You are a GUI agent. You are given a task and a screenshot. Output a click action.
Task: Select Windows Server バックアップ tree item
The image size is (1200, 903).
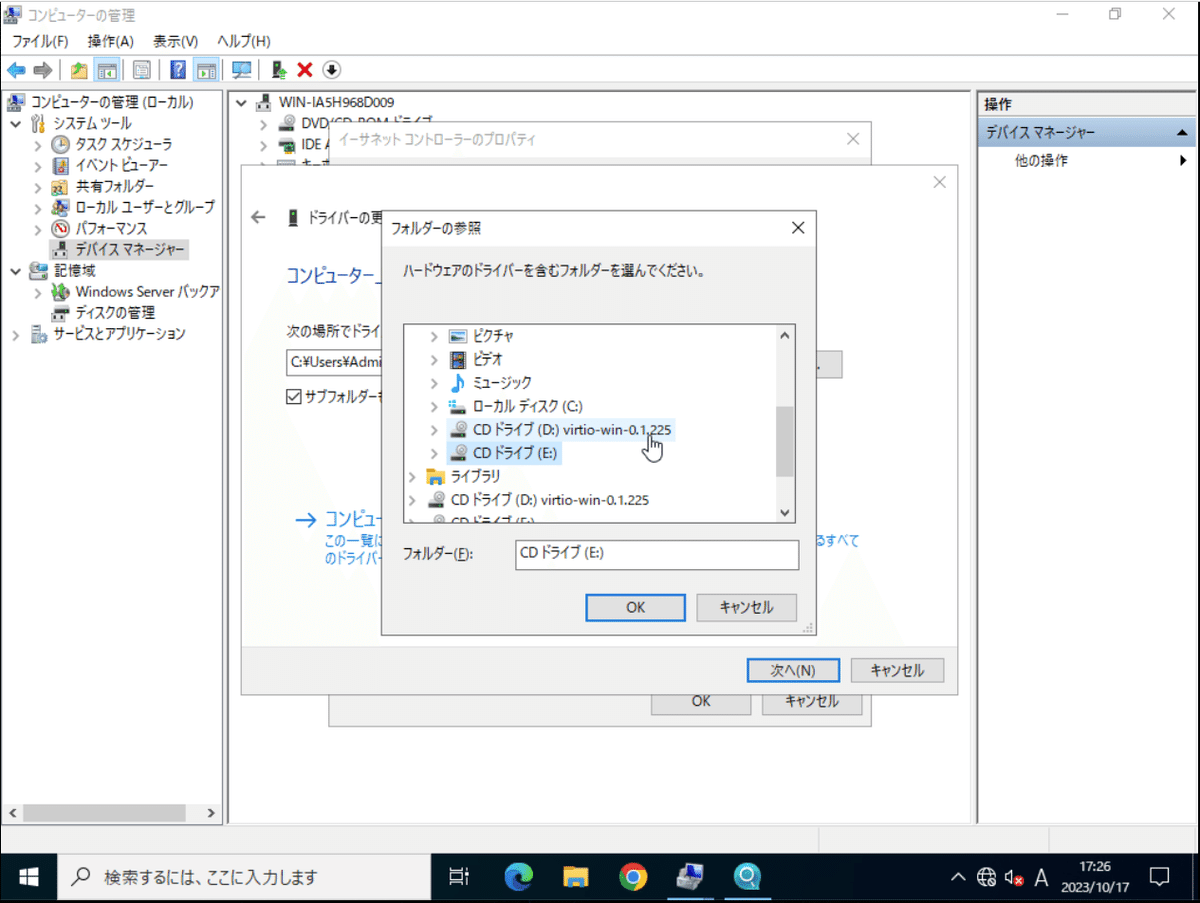(x=147, y=291)
